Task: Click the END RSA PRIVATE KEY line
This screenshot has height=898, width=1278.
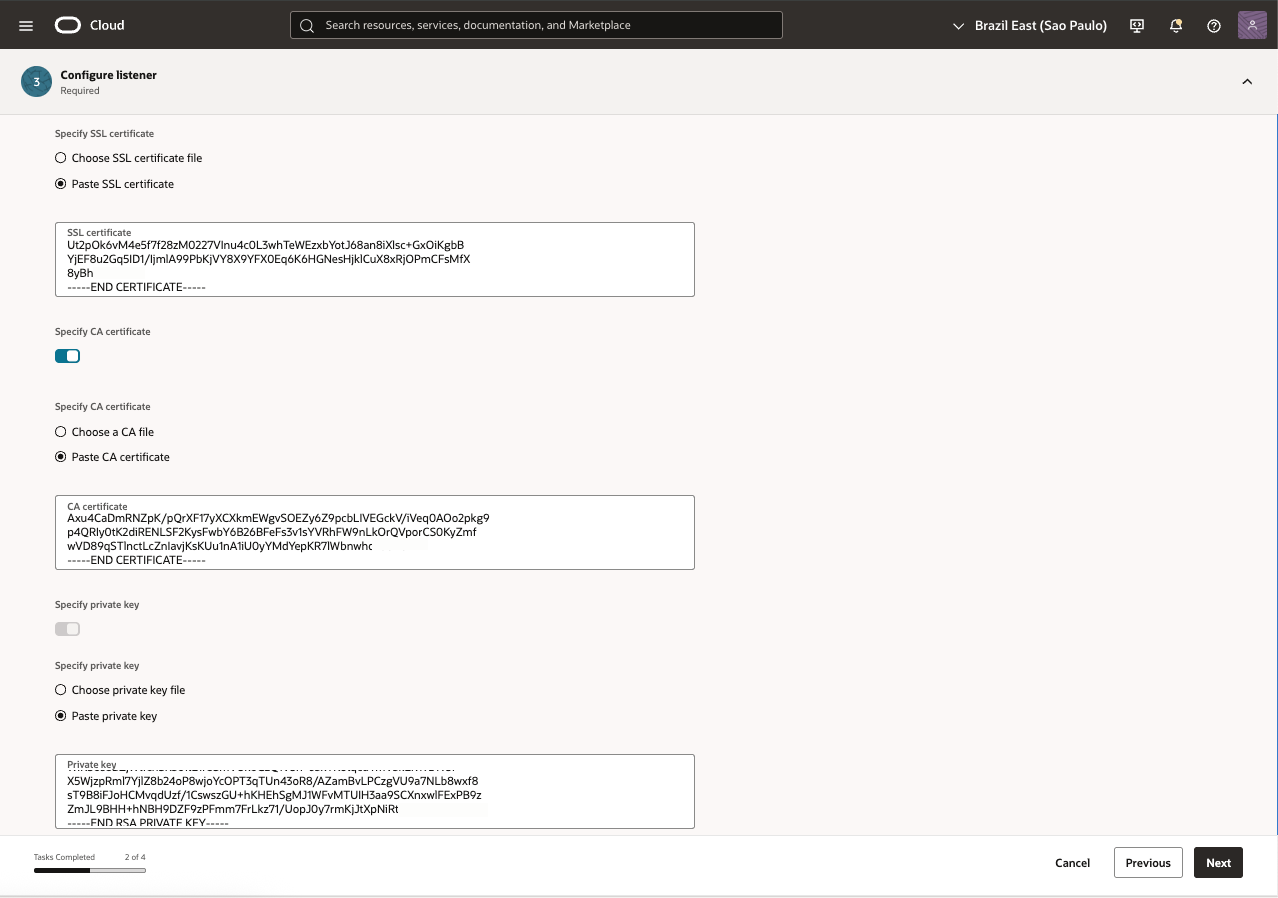Action: (148, 823)
